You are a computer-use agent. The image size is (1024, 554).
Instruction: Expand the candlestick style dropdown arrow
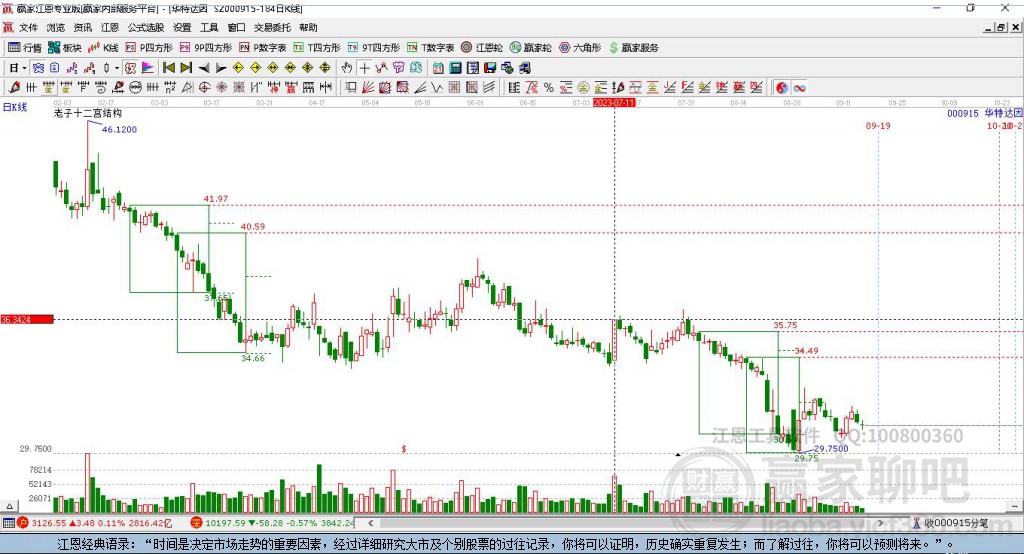pos(117,68)
